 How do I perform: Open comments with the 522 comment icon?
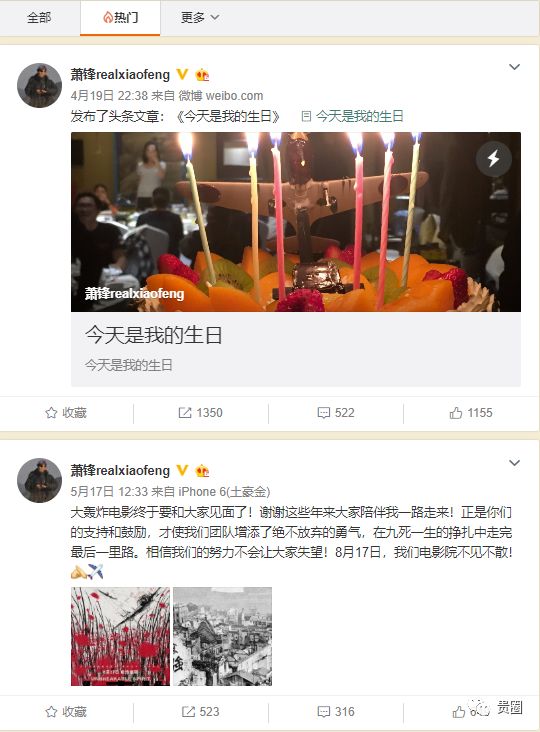click(323, 413)
